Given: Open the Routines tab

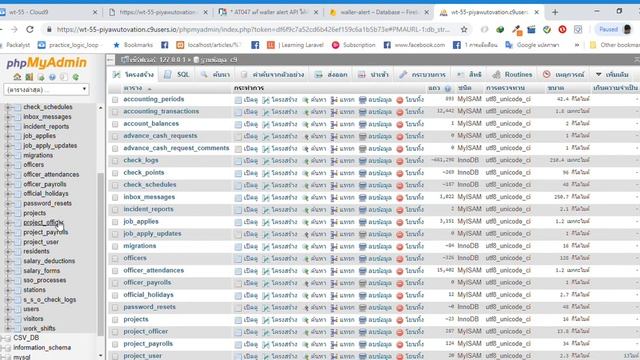Looking at the screenshot, I should [512, 75].
